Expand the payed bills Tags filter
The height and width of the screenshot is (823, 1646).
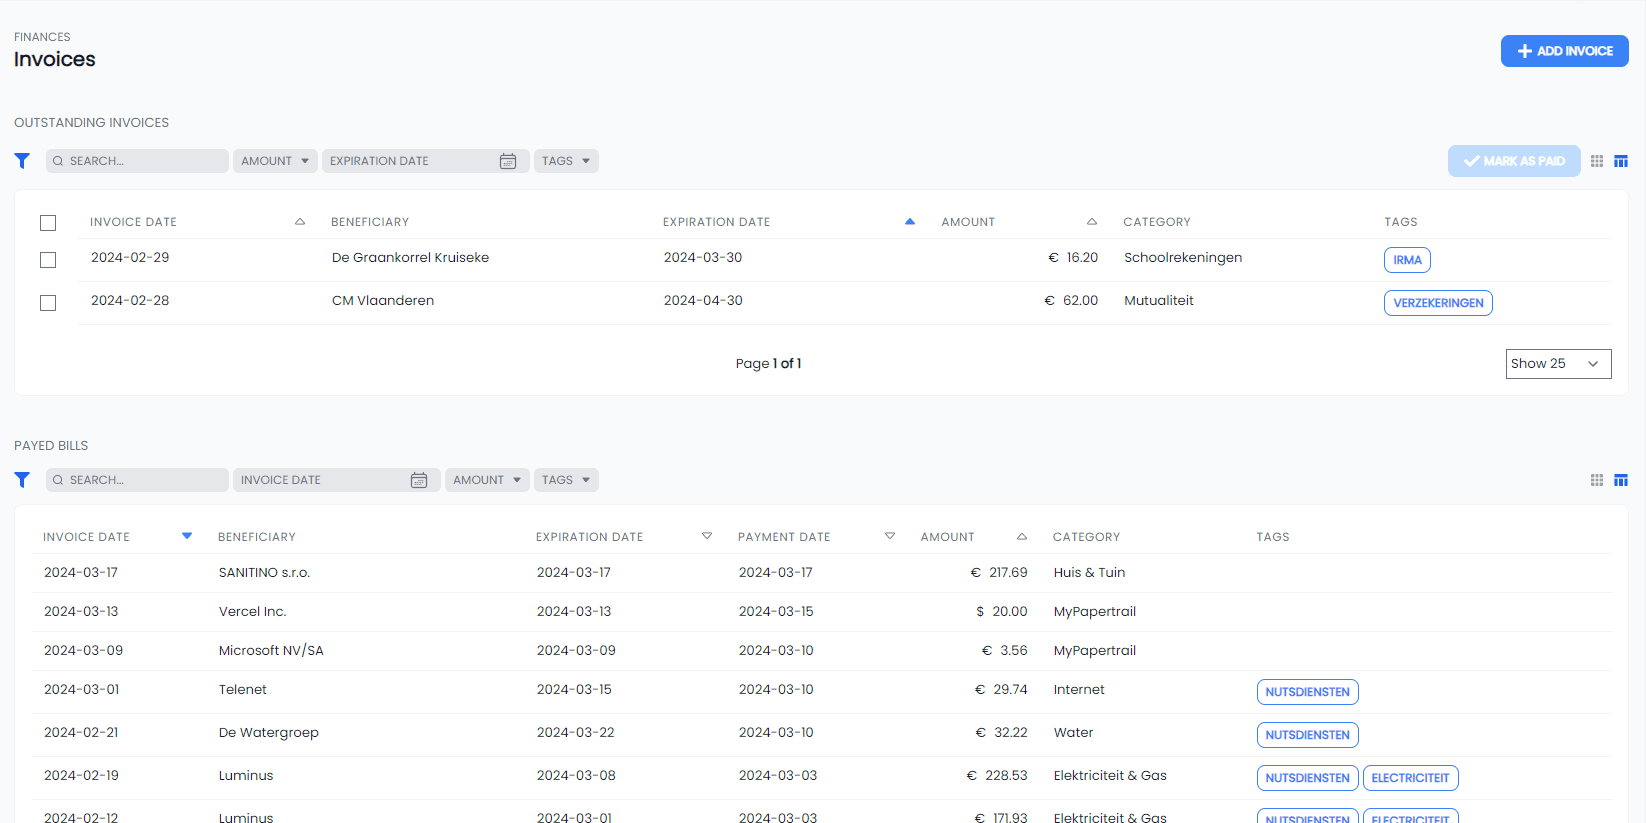[566, 480]
